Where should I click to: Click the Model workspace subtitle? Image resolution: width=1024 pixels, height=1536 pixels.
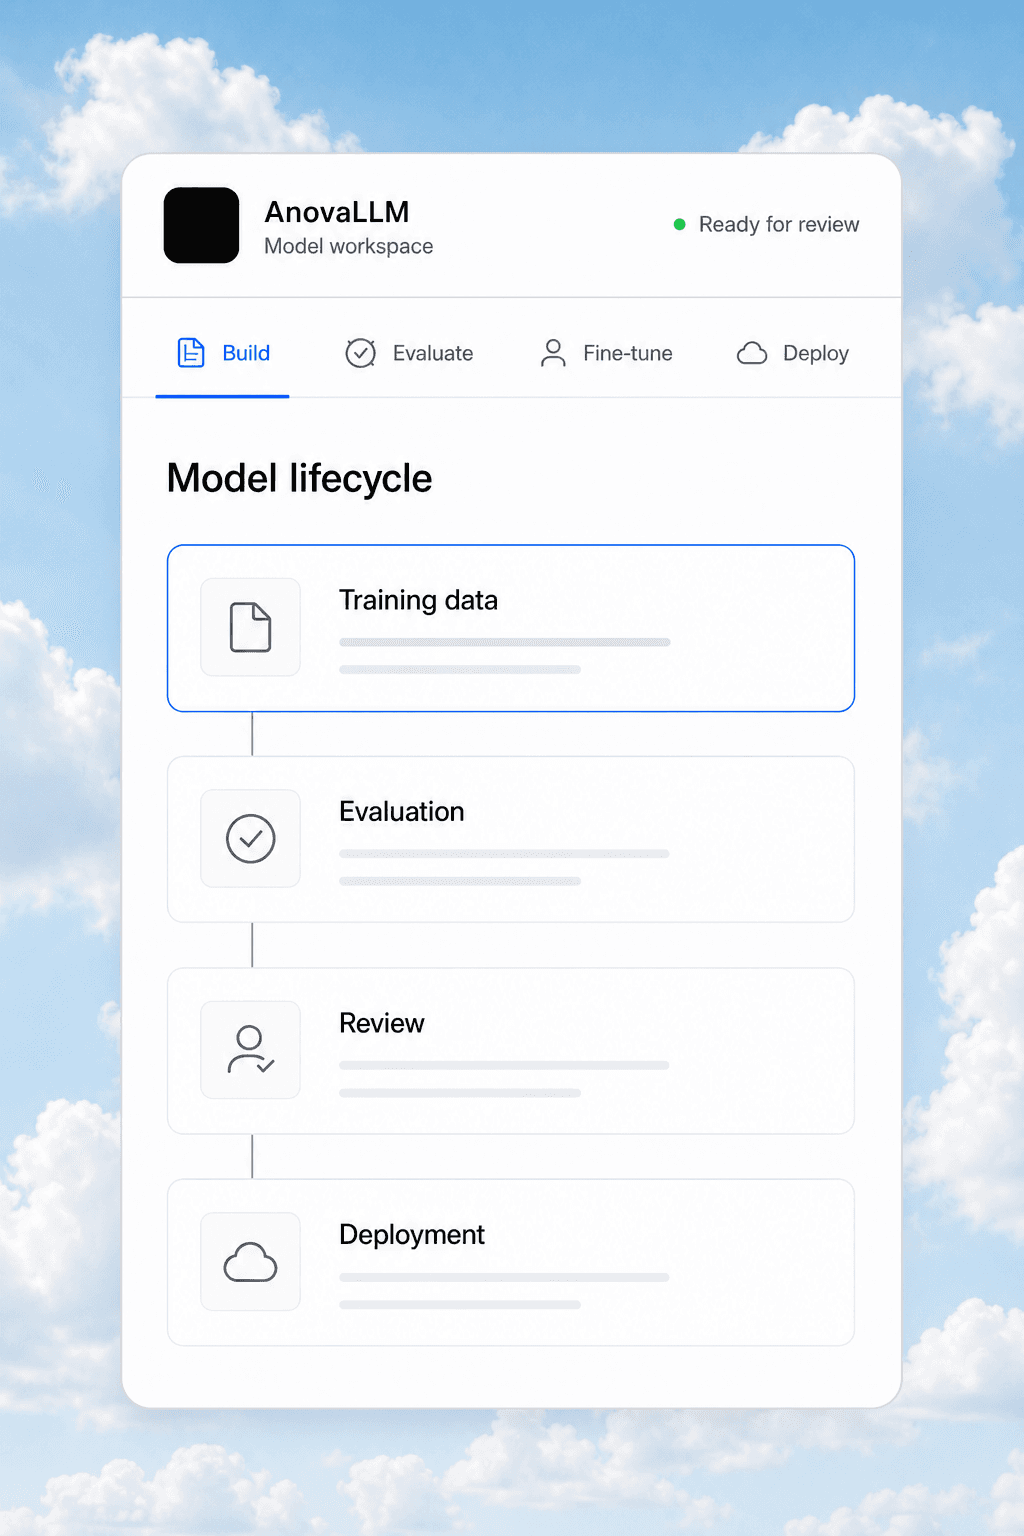click(349, 246)
